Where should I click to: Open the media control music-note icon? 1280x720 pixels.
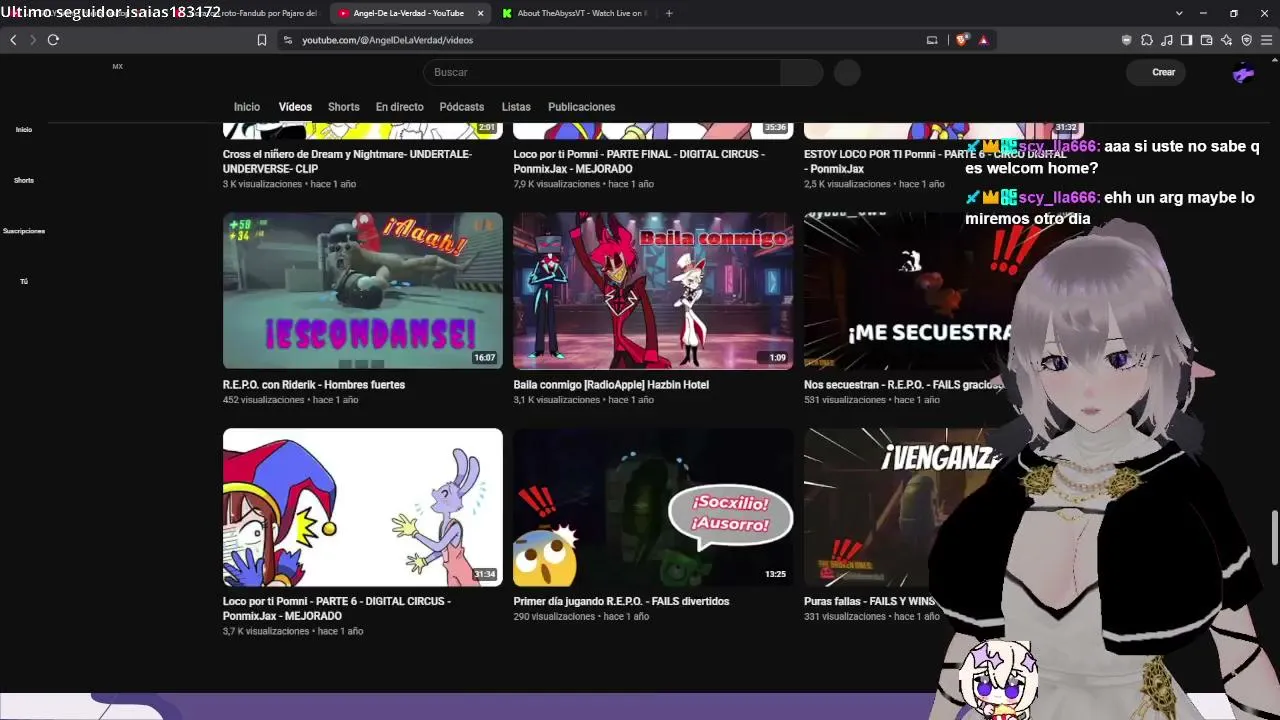pyautogui.click(x=1166, y=40)
